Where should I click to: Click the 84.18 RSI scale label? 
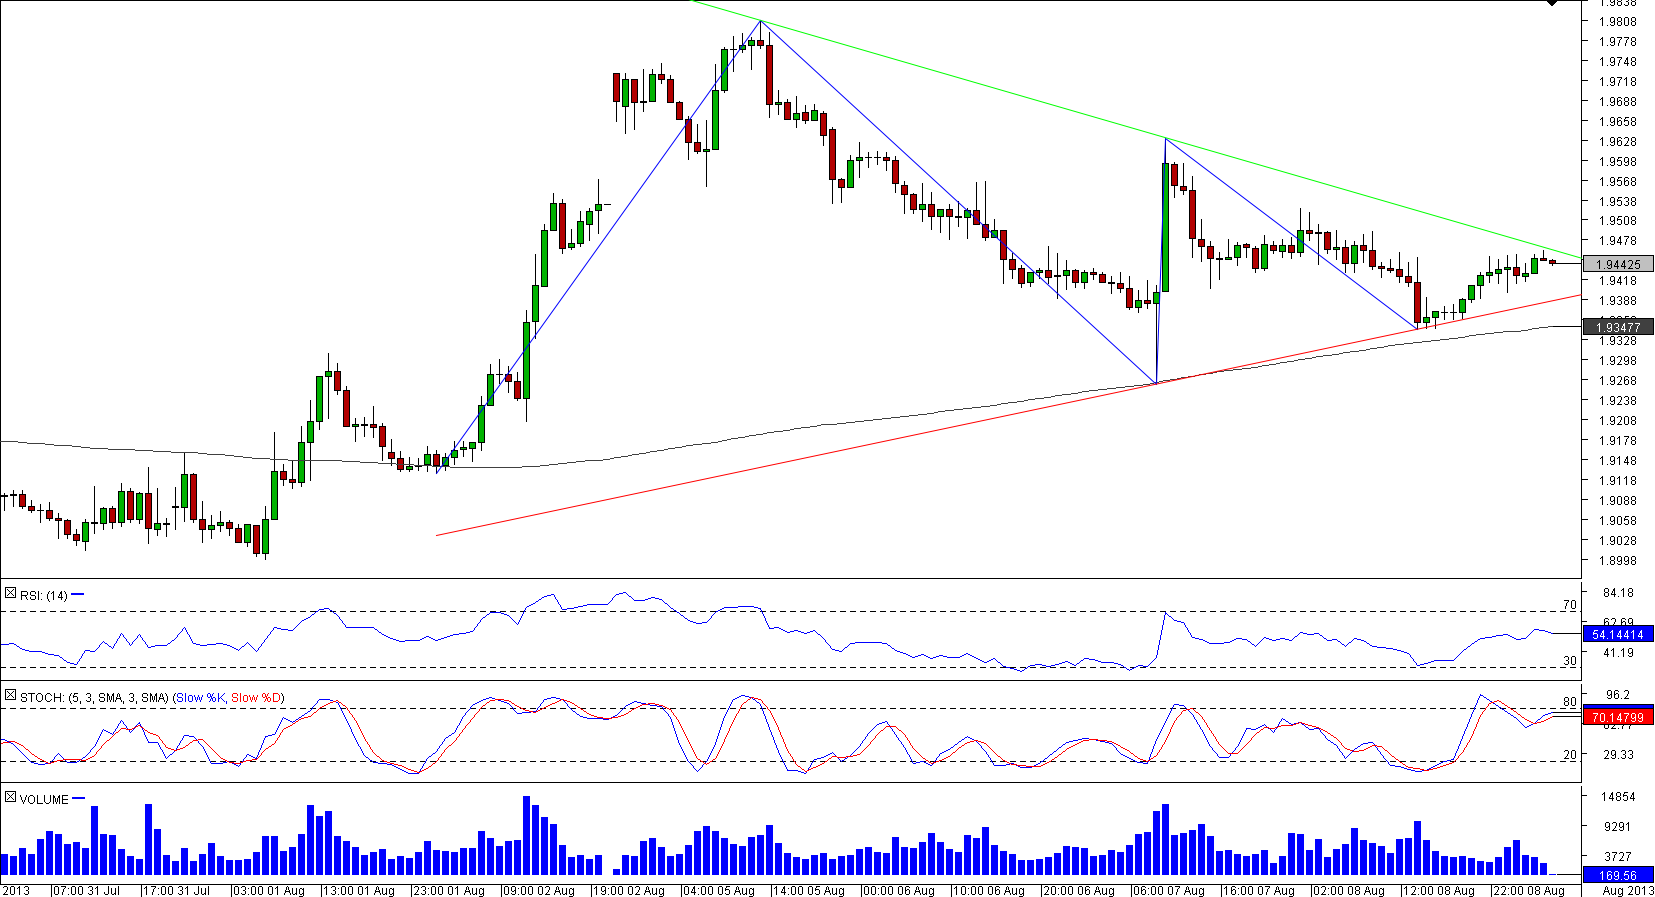click(x=1618, y=593)
